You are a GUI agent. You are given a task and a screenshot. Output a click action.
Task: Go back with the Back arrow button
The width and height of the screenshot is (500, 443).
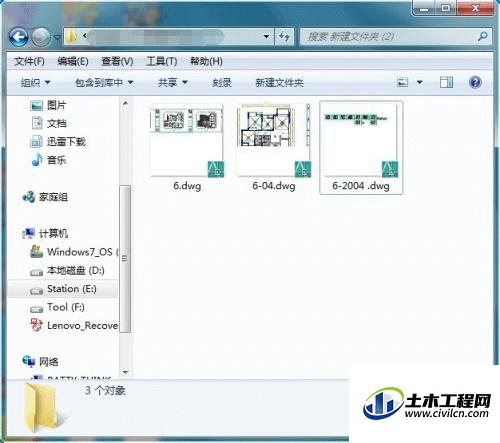point(18,37)
